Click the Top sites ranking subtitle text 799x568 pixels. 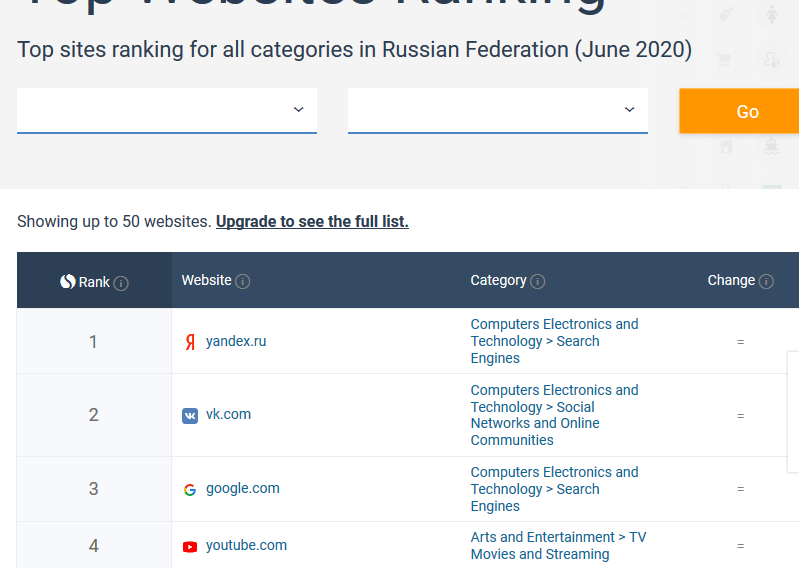354,50
